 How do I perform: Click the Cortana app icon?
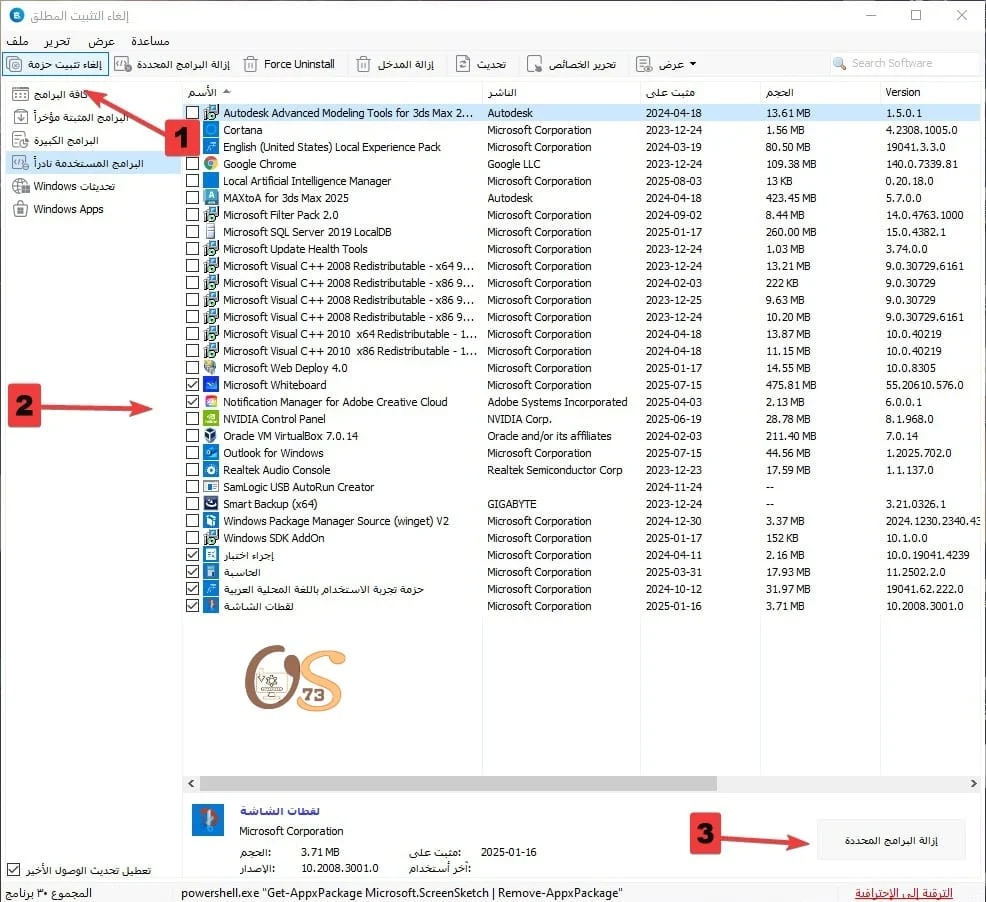pyautogui.click(x=211, y=130)
